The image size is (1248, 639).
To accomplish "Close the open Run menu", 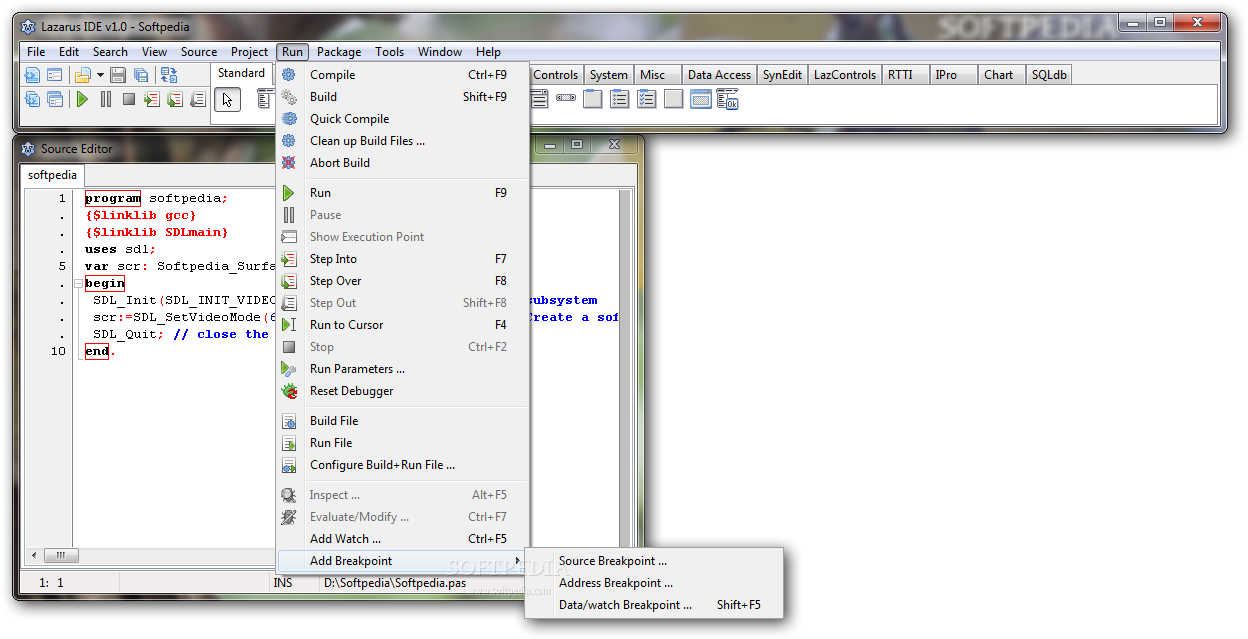I will tap(292, 52).
